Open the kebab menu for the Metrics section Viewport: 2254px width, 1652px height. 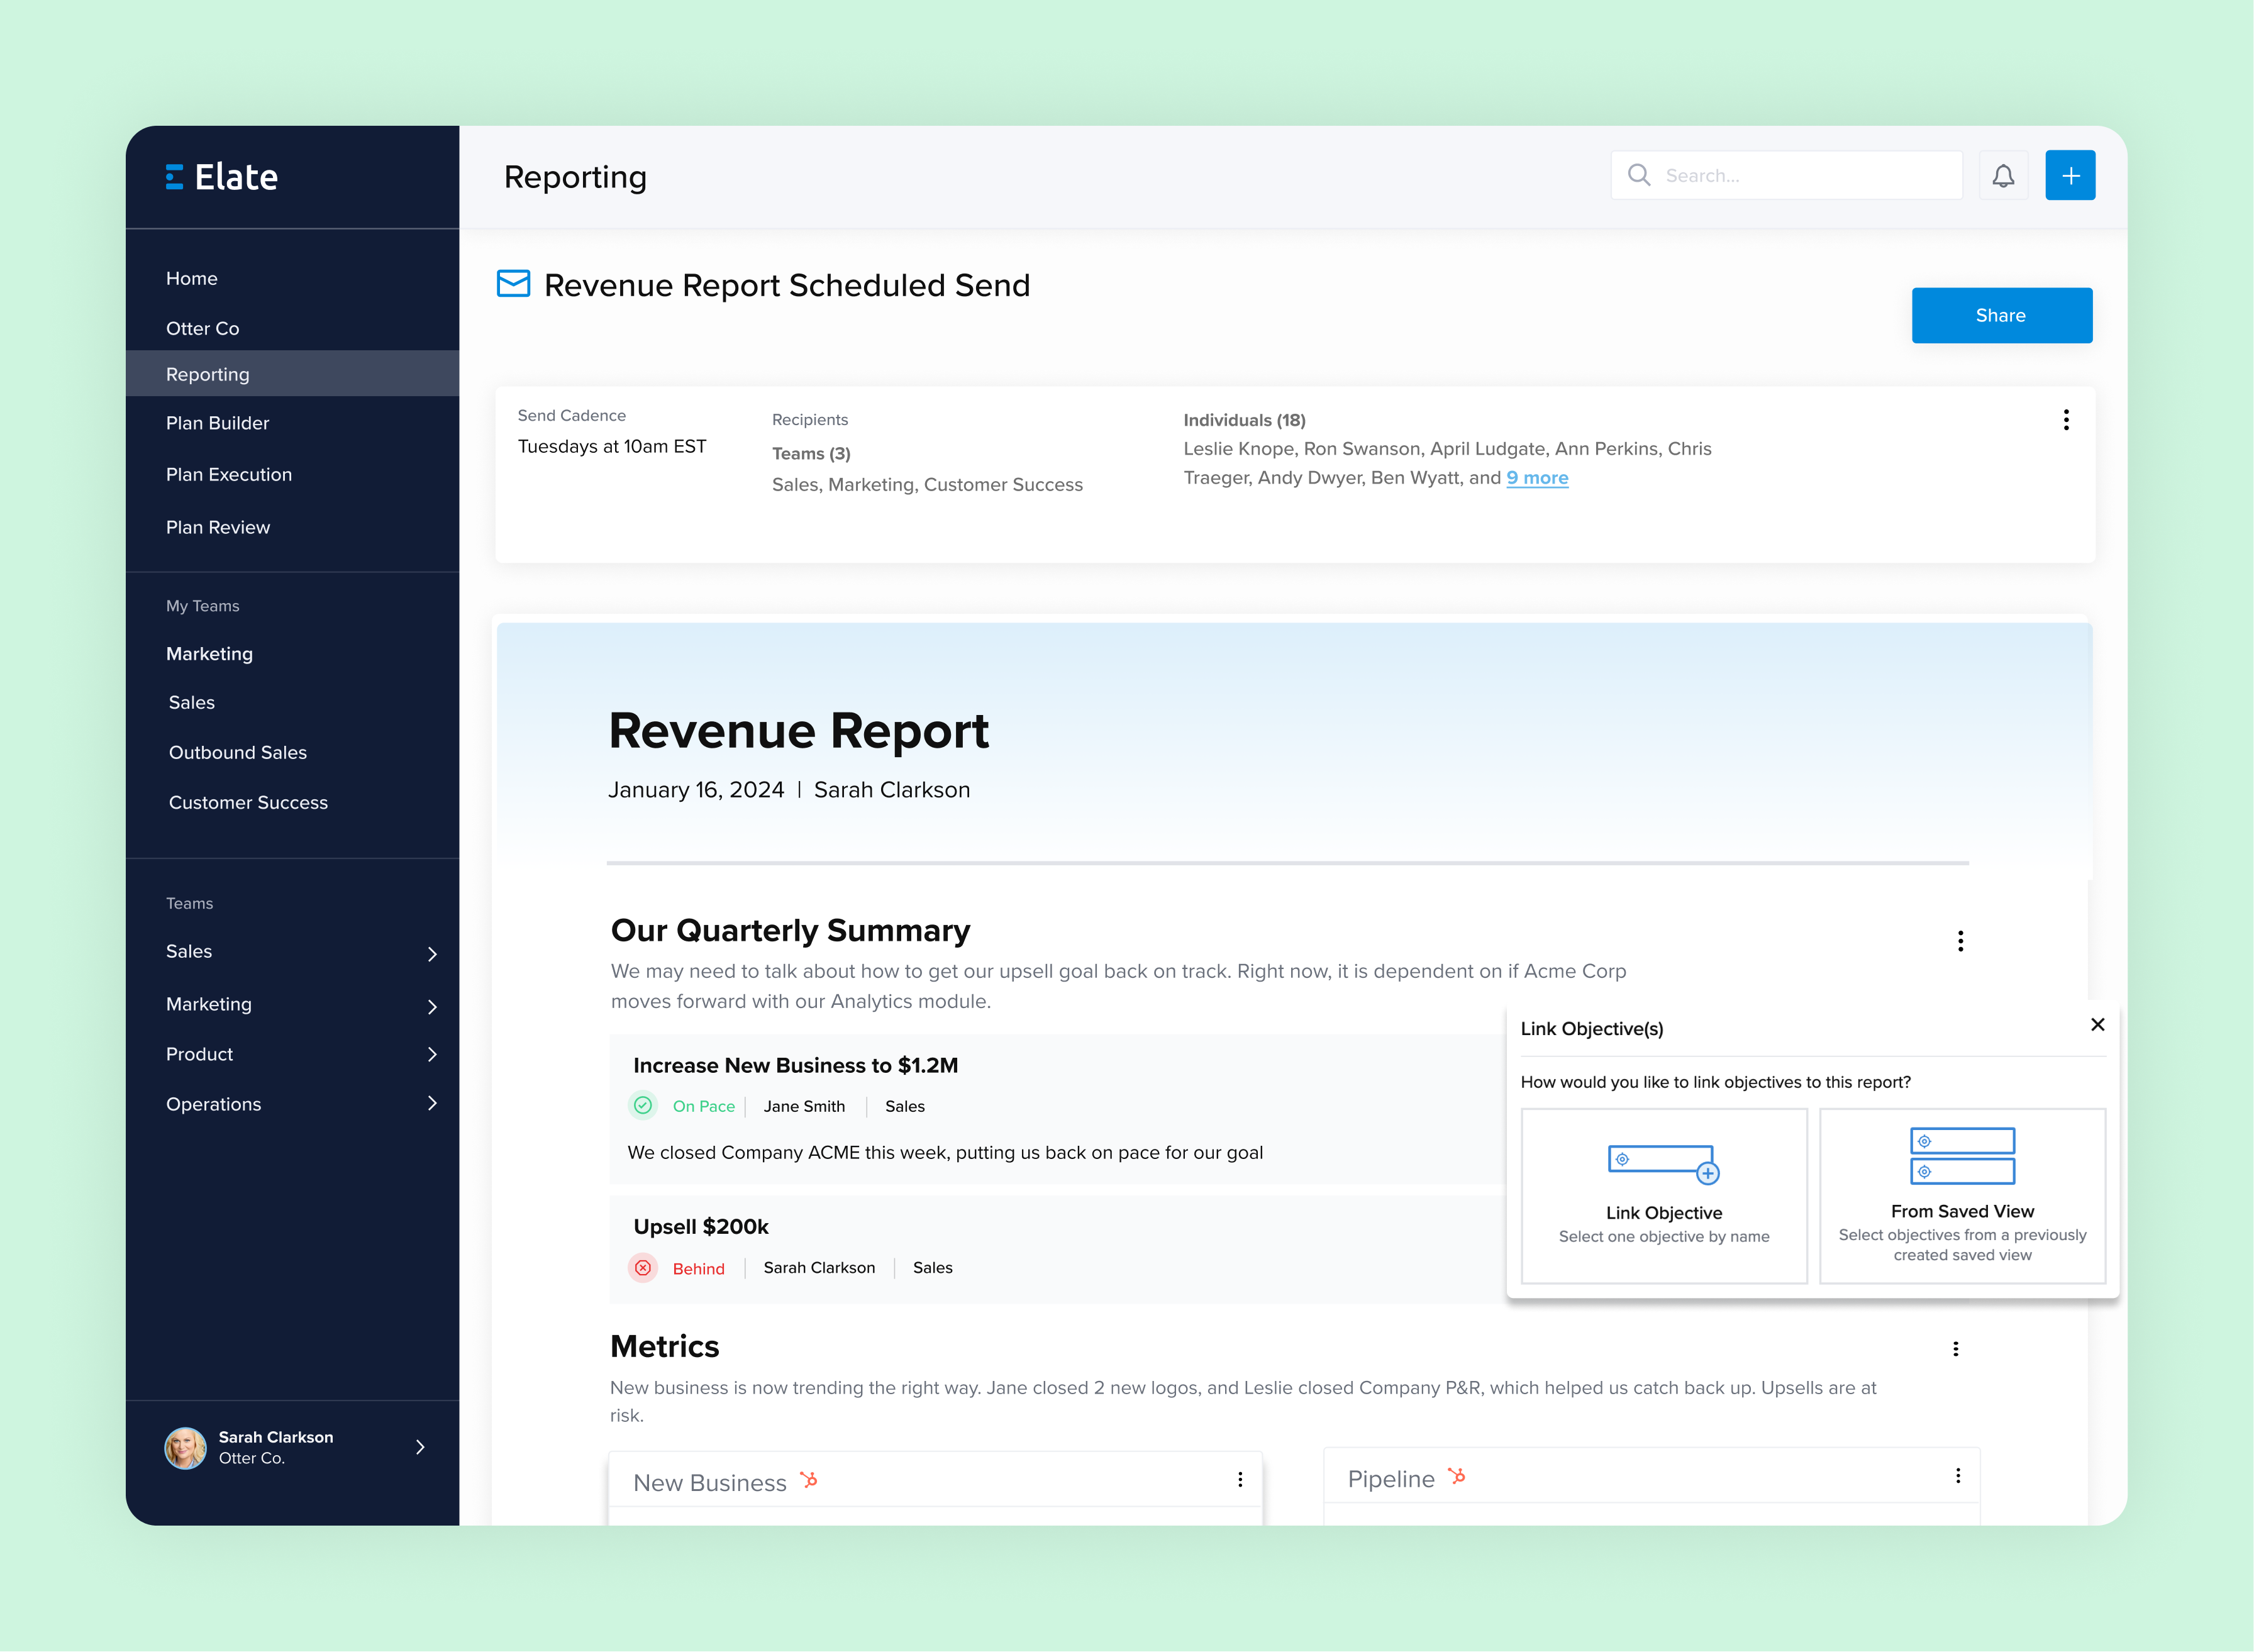pos(1956,1348)
